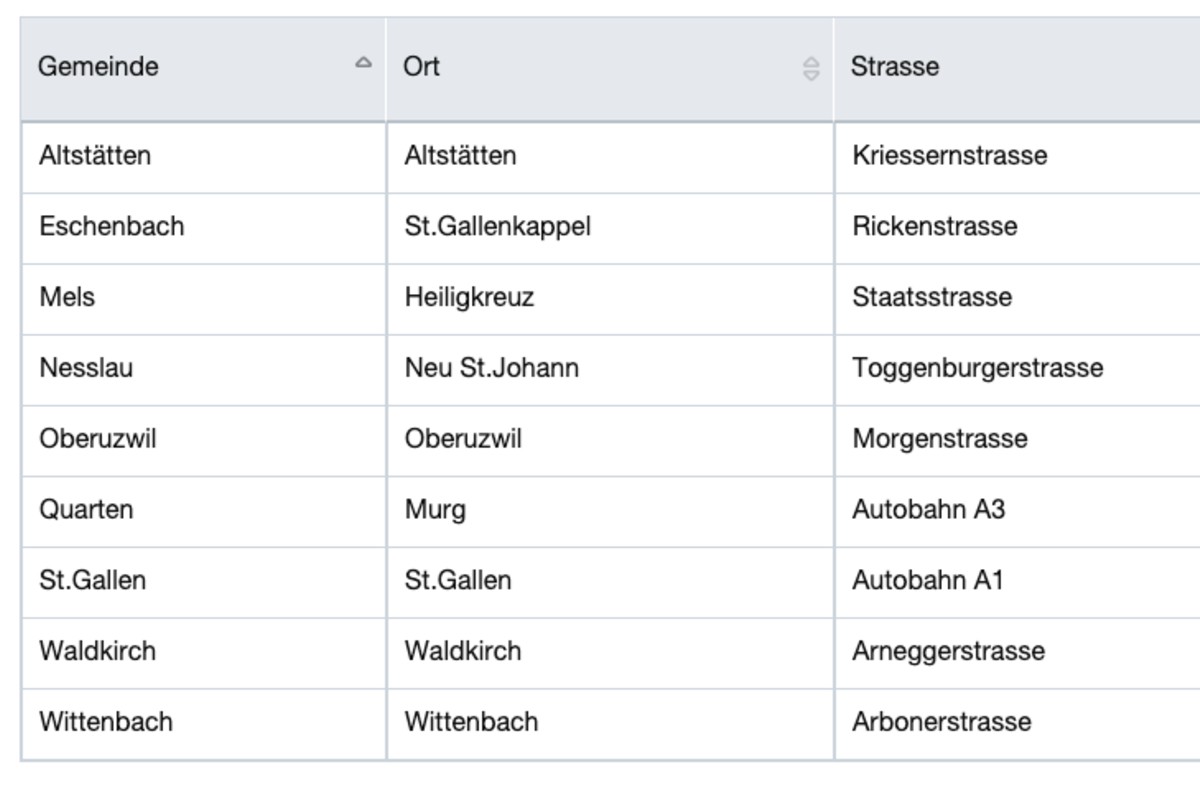Select the Strasse column header

(x=893, y=67)
